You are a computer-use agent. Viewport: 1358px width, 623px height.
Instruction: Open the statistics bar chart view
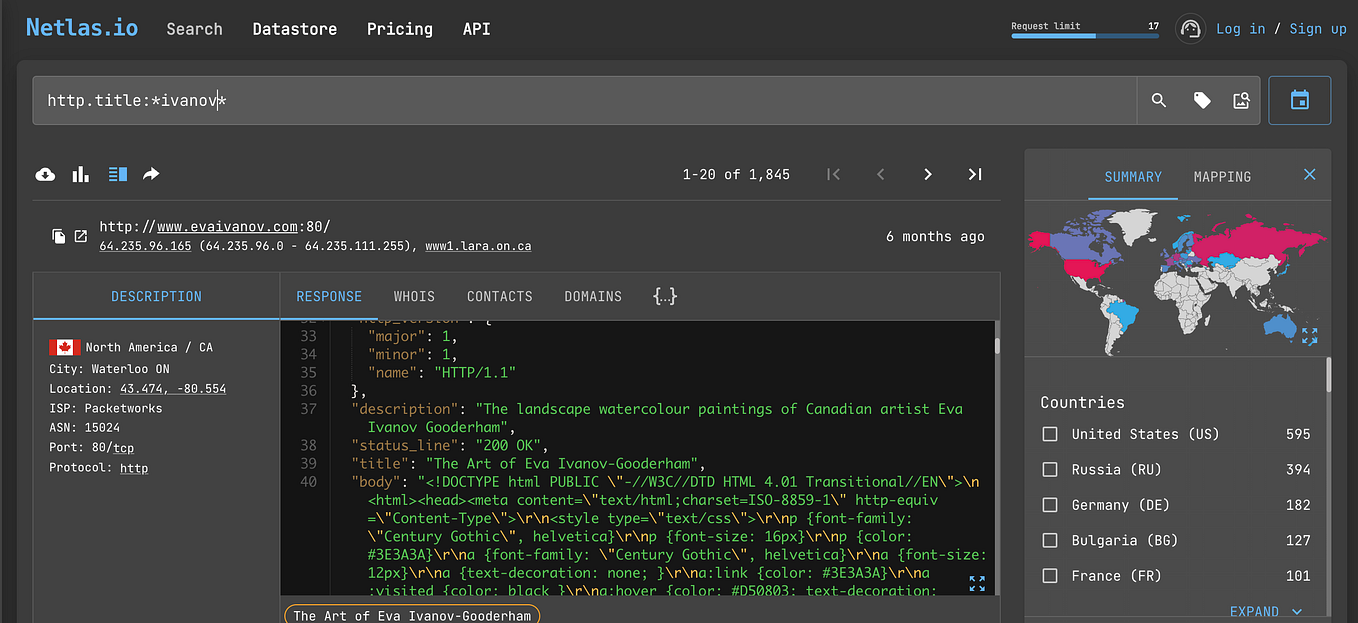[x=80, y=174]
